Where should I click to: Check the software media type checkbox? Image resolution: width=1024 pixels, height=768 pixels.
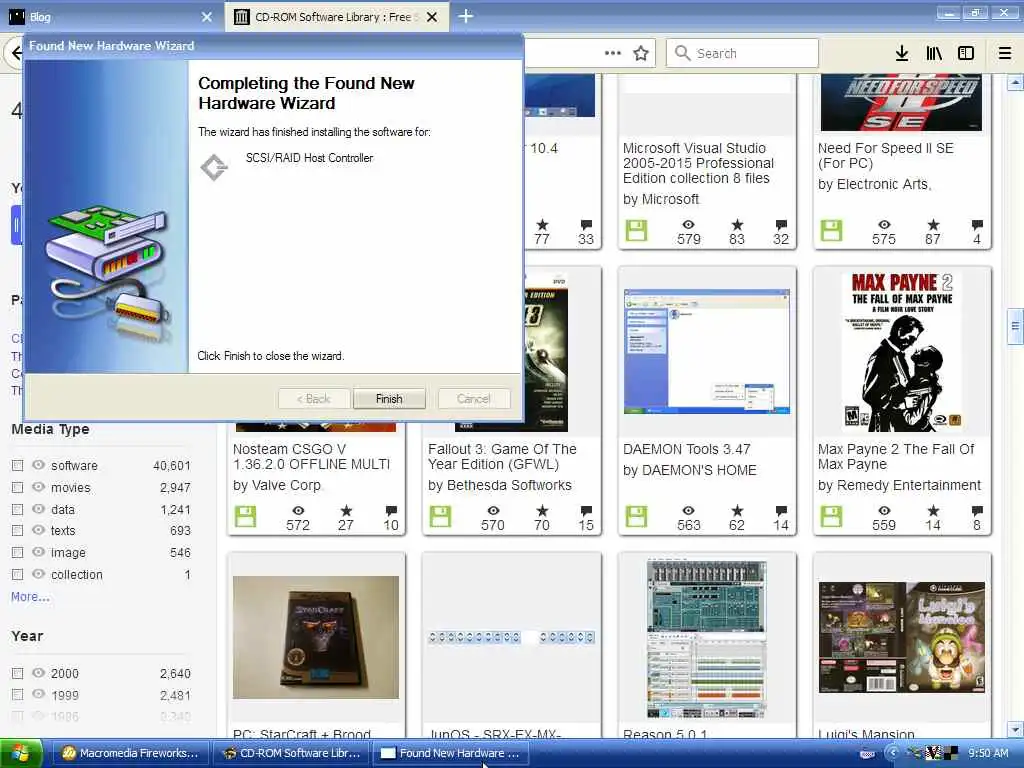click(18, 466)
